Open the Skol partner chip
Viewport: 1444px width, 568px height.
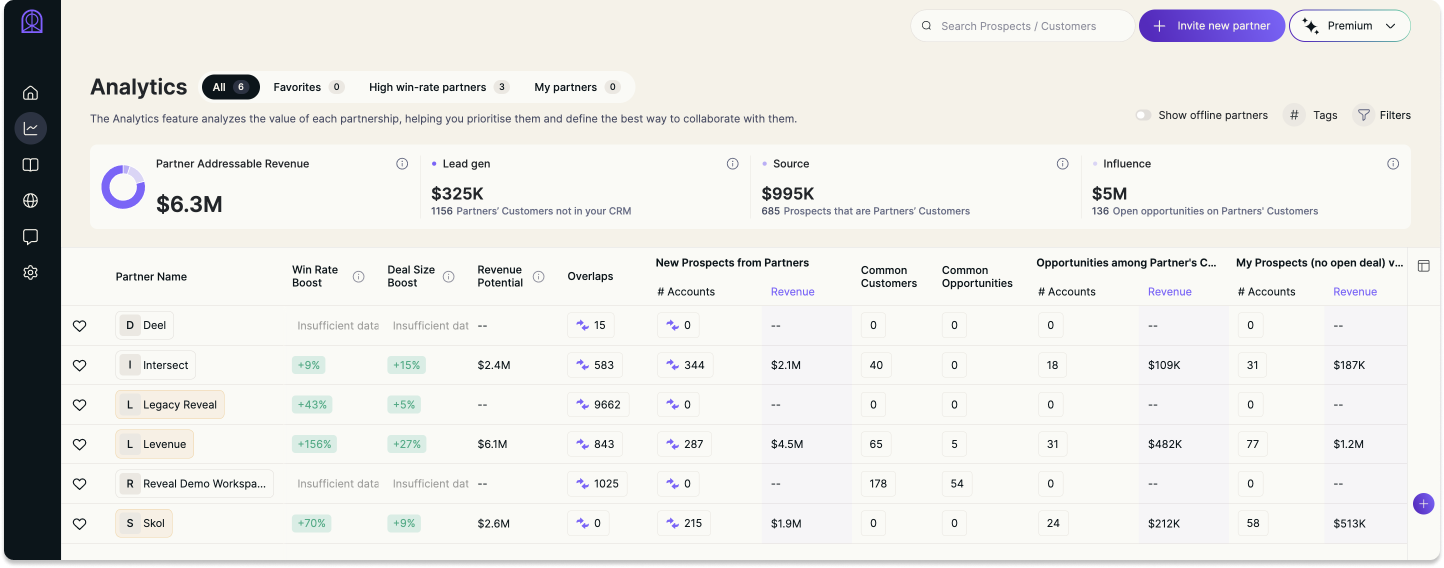click(x=144, y=523)
